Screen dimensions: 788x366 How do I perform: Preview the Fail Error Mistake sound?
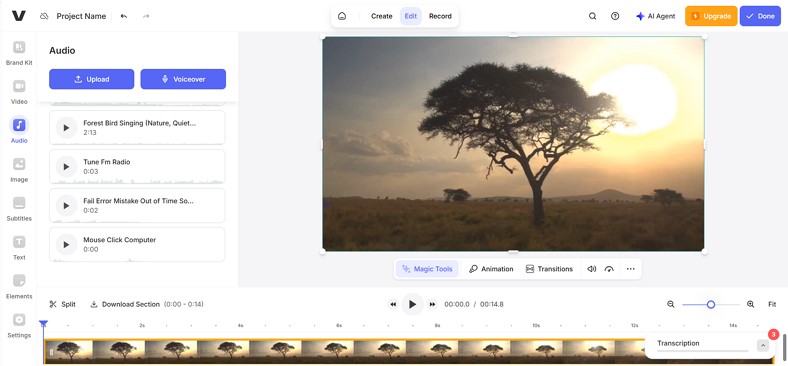[66, 205]
